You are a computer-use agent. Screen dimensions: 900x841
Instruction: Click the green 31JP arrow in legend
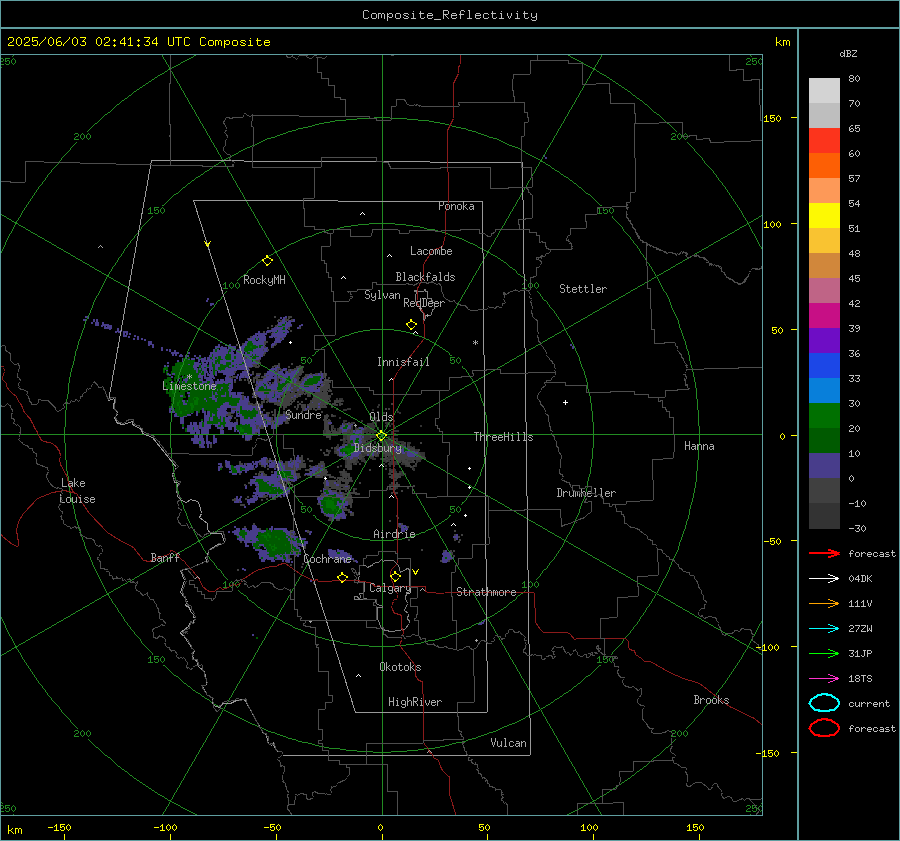click(824, 653)
